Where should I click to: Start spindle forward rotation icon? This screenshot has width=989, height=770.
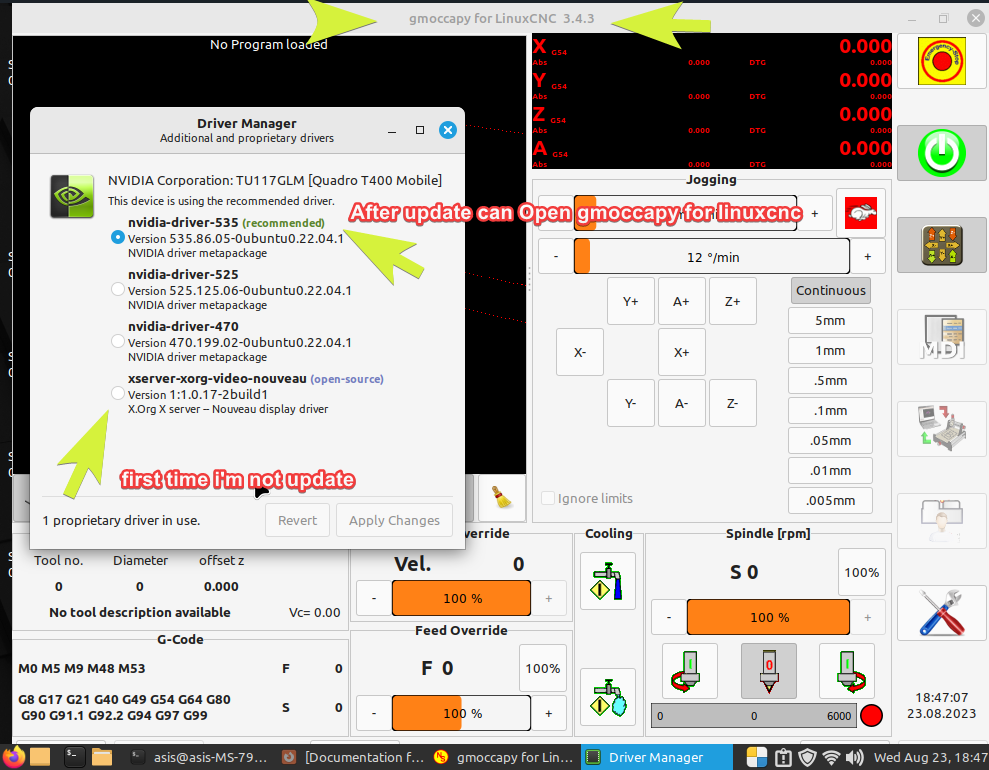click(846, 671)
